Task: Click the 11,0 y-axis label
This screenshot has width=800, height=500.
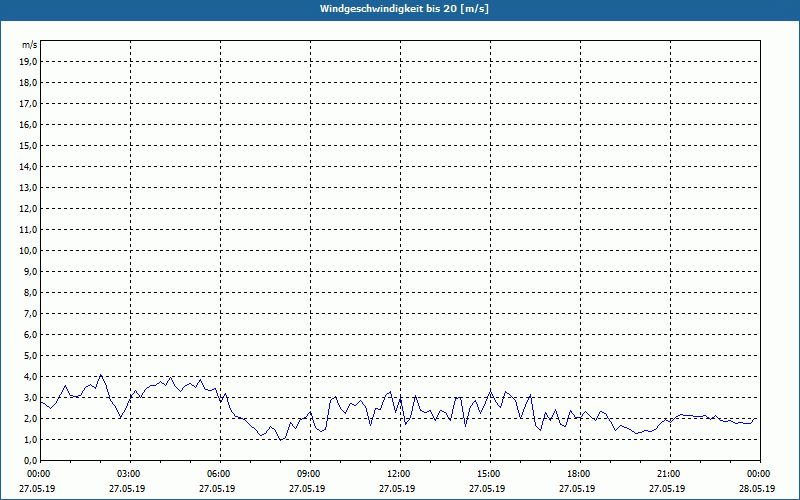Action: [x=28, y=230]
